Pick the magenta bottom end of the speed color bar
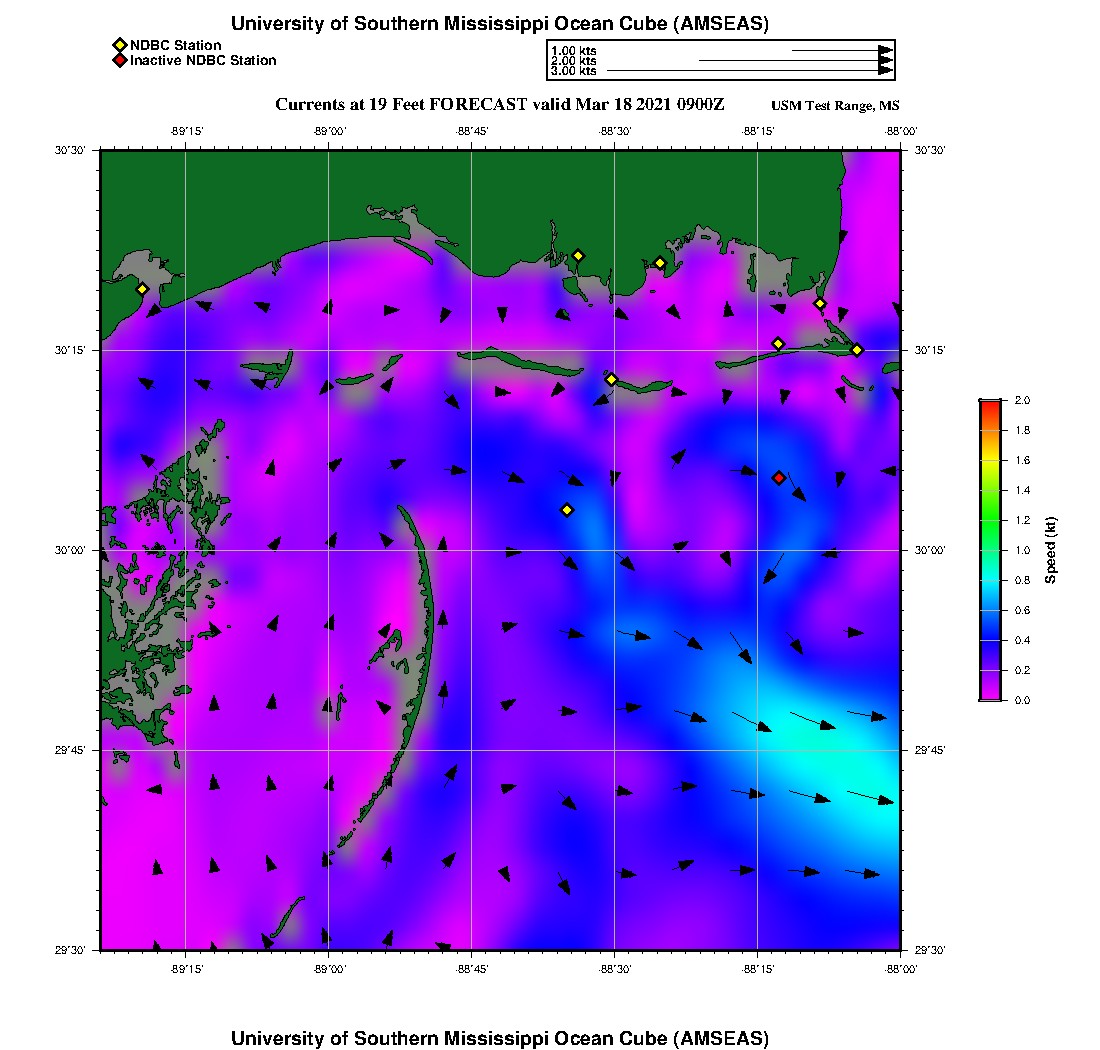 coord(990,696)
